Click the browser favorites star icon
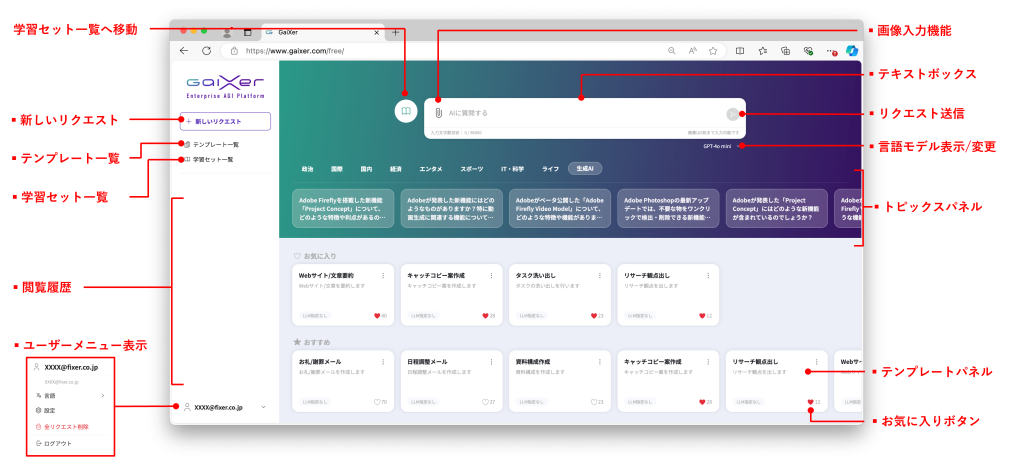The image size is (1024, 463). pos(713,50)
